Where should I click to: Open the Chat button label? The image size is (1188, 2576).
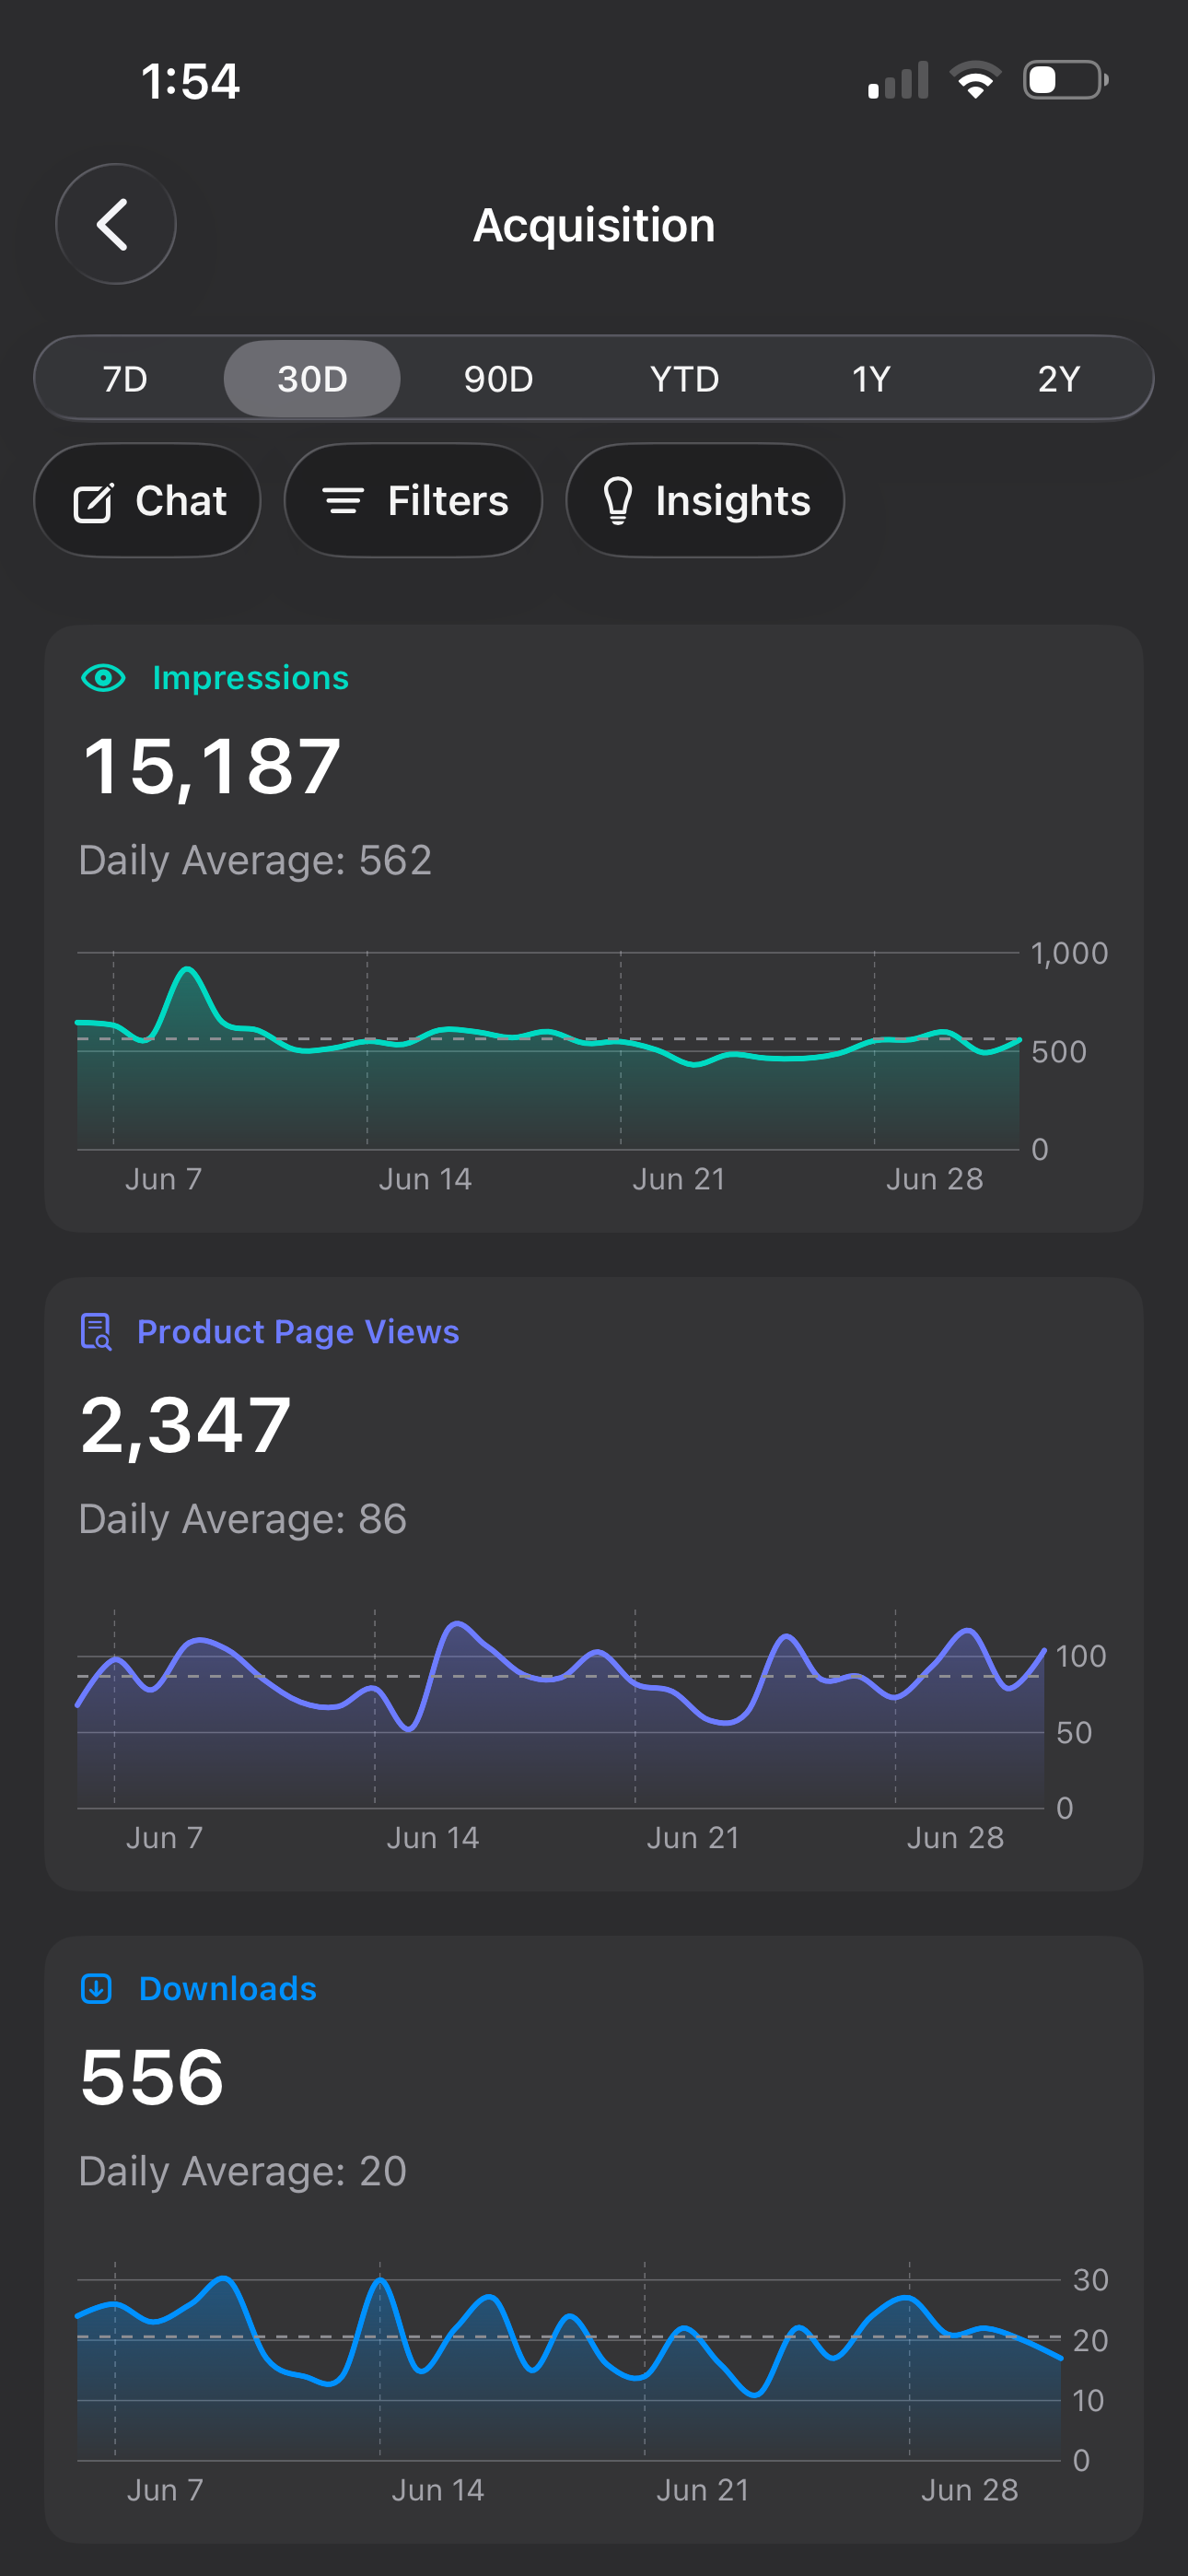pyautogui.click(x=181, y=500)
